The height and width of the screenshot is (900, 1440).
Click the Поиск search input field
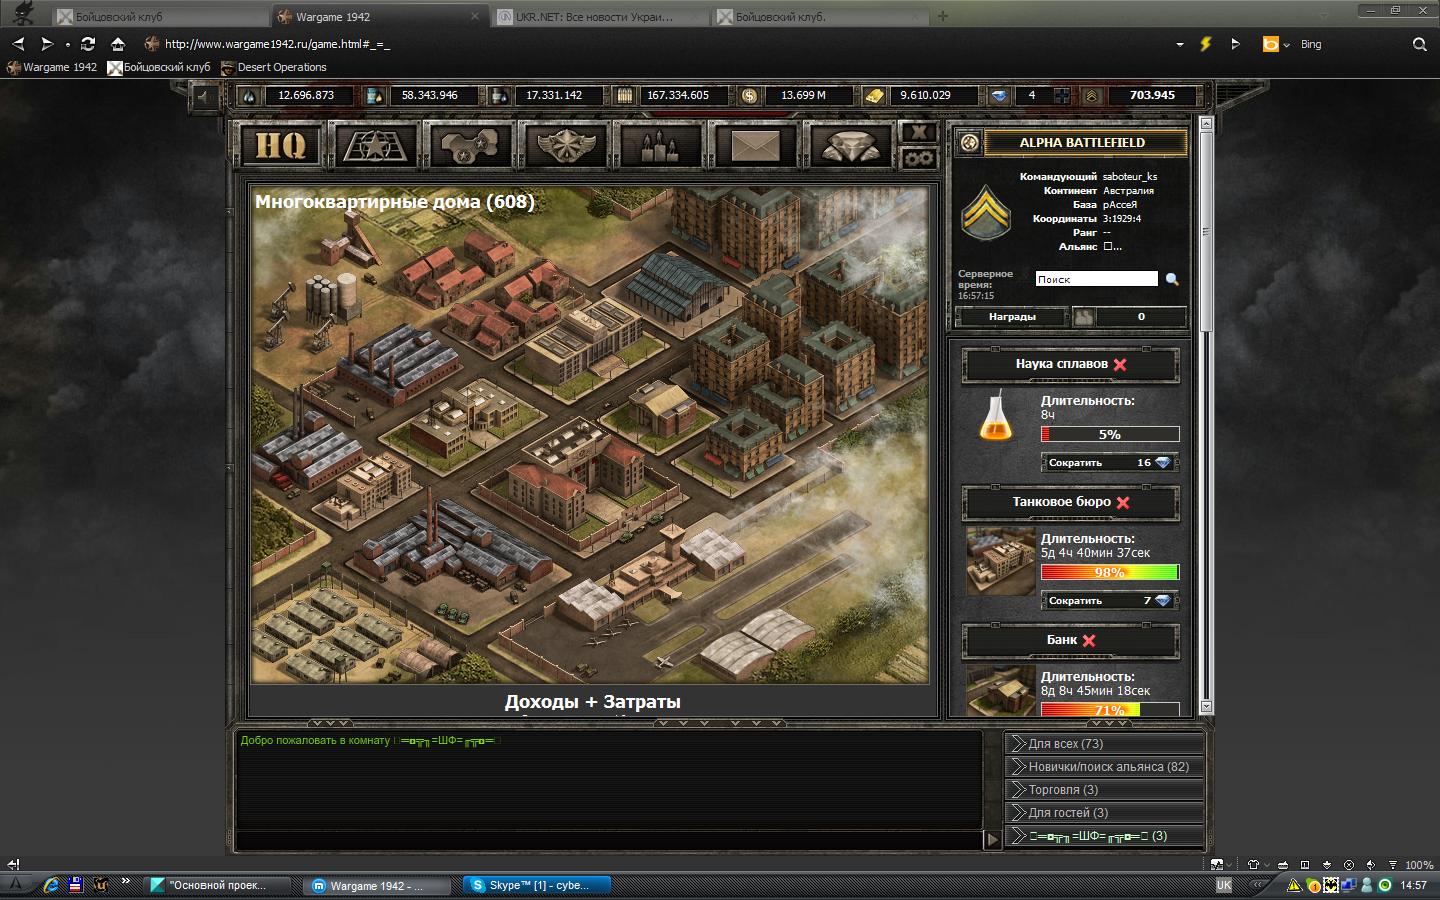point(1096,279)
